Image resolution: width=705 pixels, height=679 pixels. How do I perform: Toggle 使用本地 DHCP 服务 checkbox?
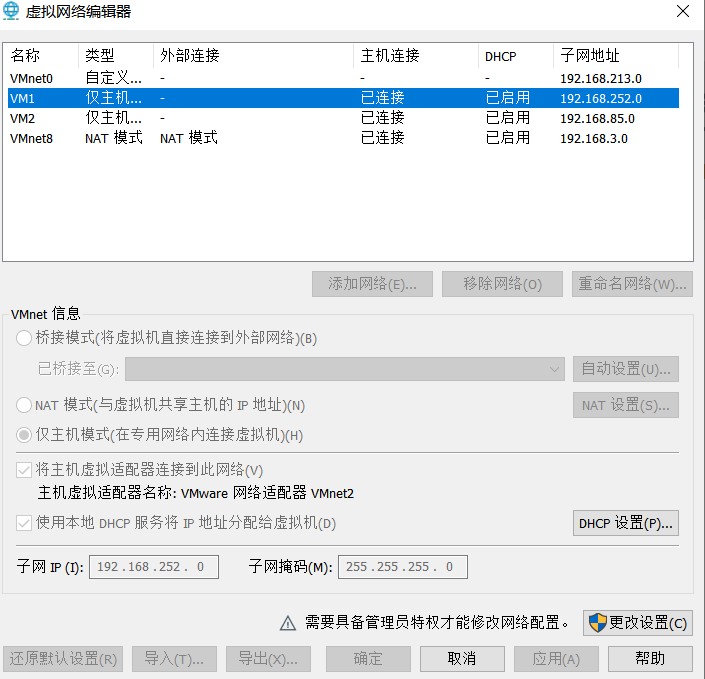click(24, 523)
